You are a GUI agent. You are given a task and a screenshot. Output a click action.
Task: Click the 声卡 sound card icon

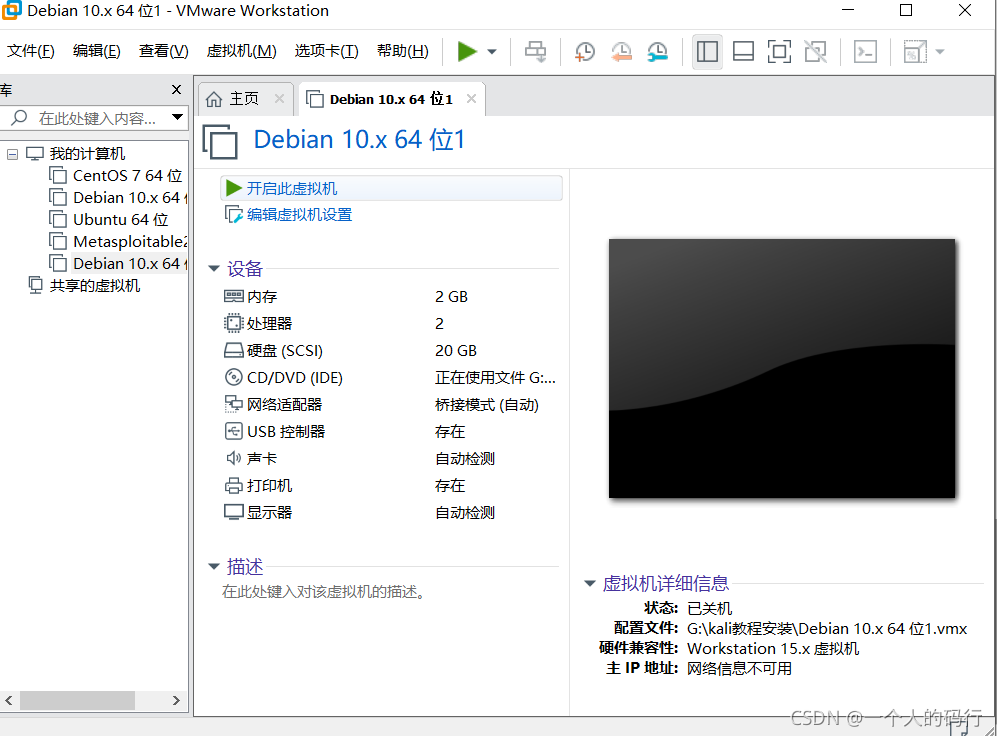[x=234, y=458]
